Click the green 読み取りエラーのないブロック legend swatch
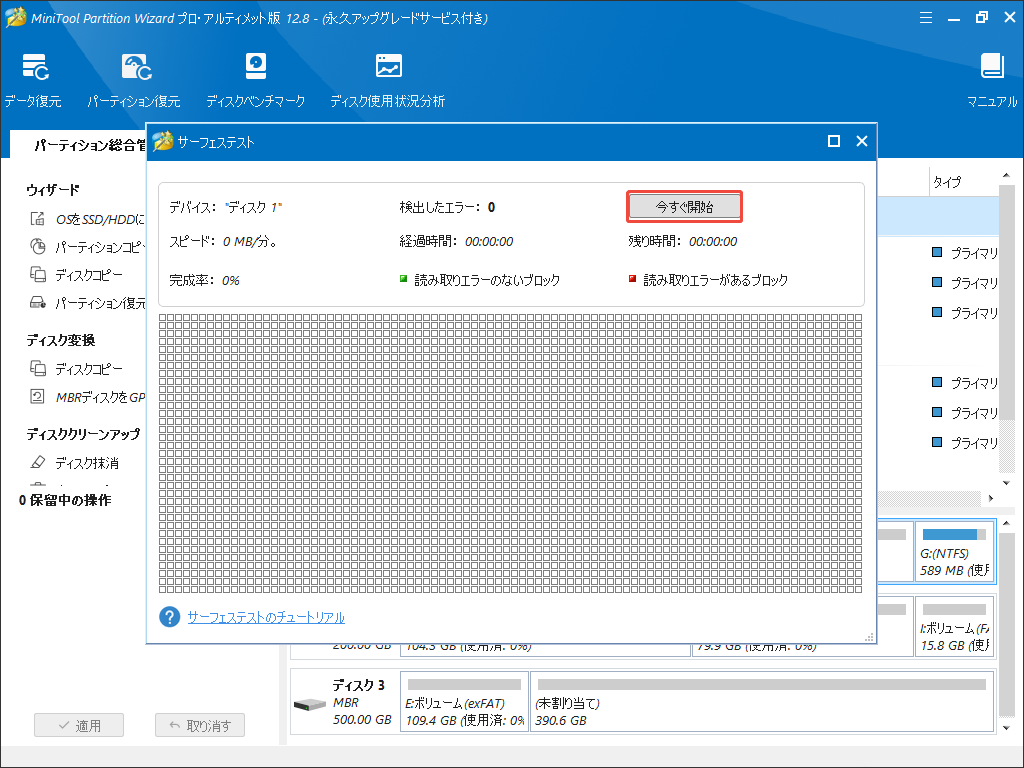The image size is (1024, 768). 404,279
